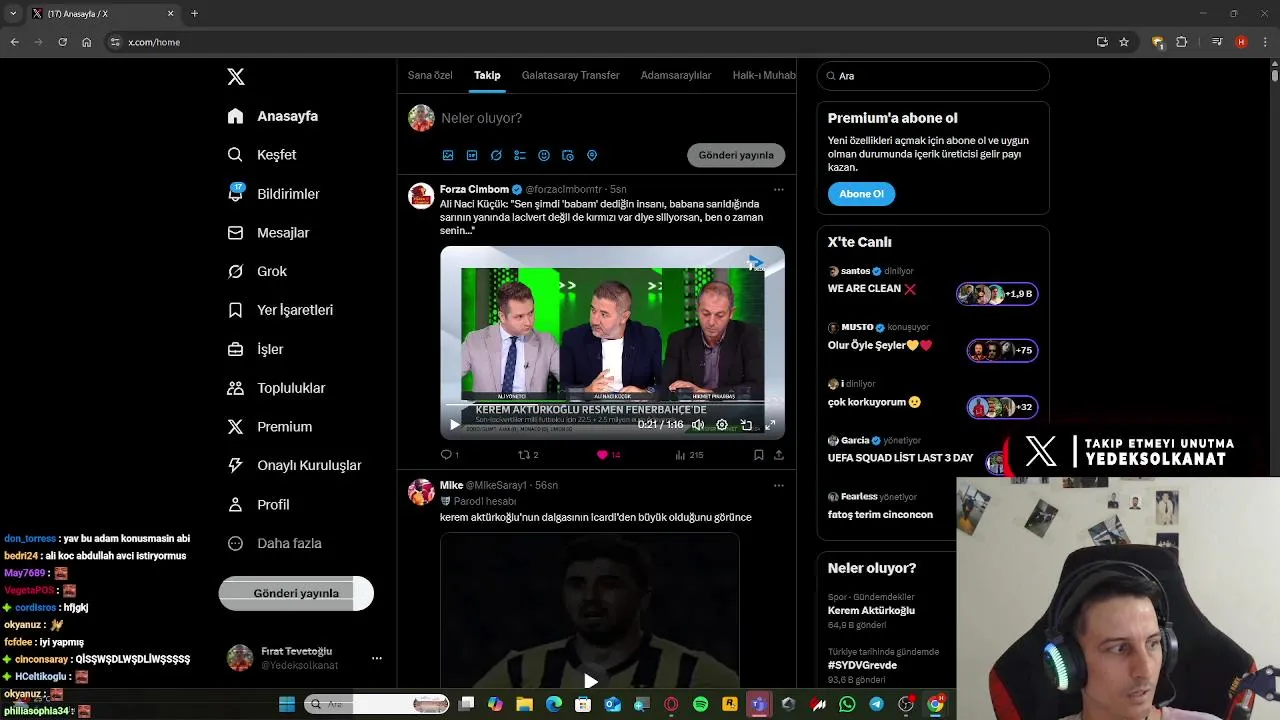Open Kerem Aktürkoğlu trending topic
The image size is (1280, 720).
click(x=871, y=610)
